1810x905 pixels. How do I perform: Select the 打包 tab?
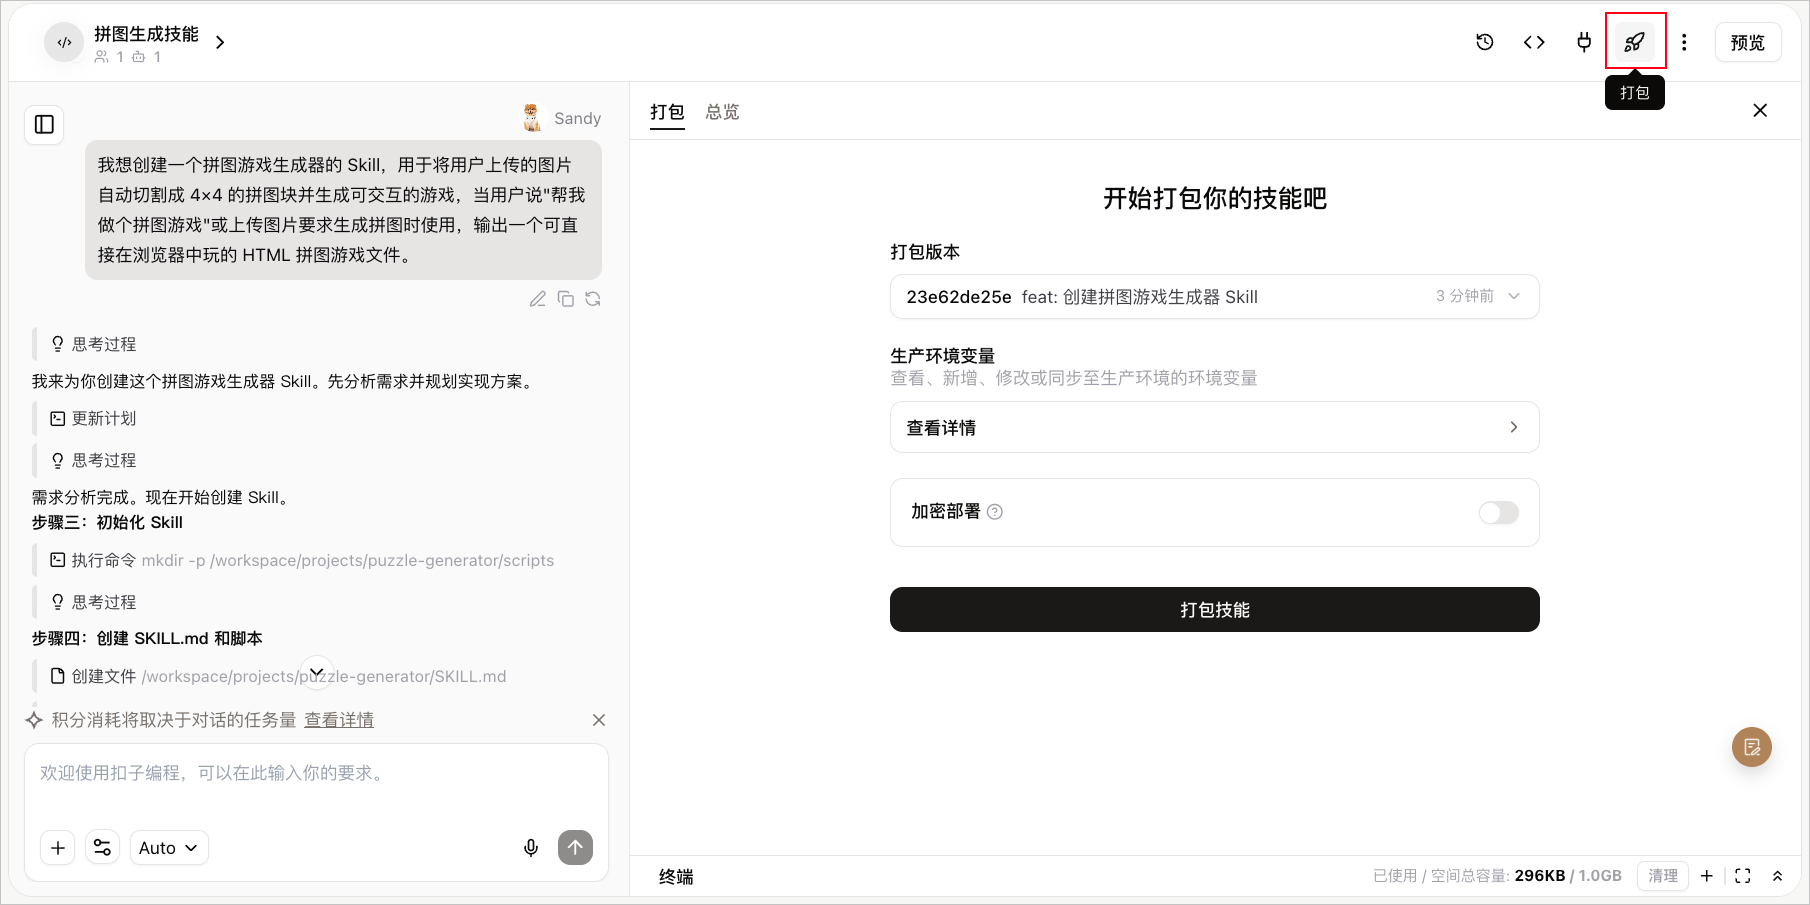coord(667,112)
